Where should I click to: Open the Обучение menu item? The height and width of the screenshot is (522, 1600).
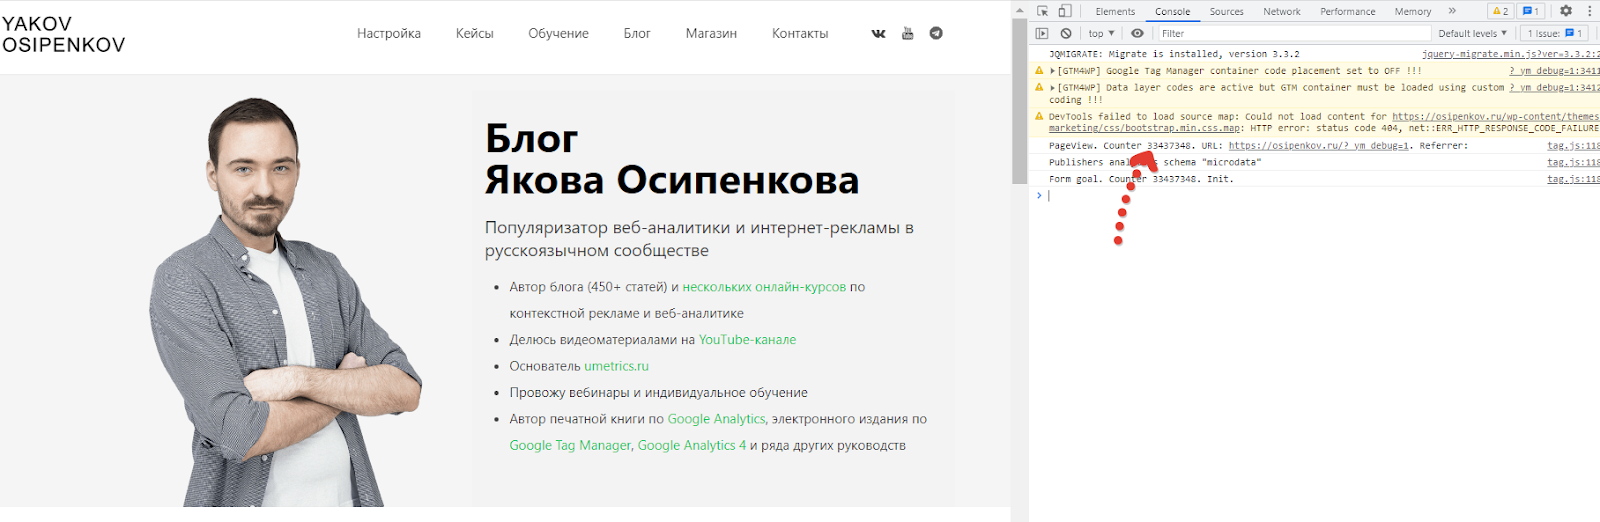(x=558, y=33)
